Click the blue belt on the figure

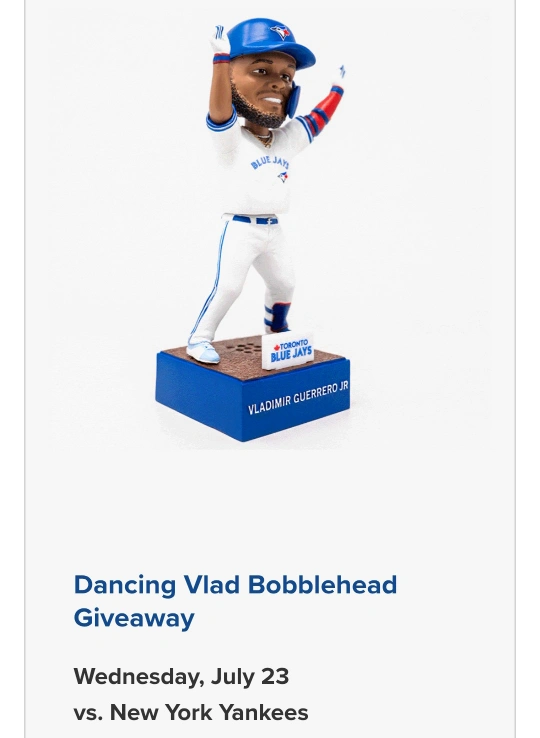[255, 219]
